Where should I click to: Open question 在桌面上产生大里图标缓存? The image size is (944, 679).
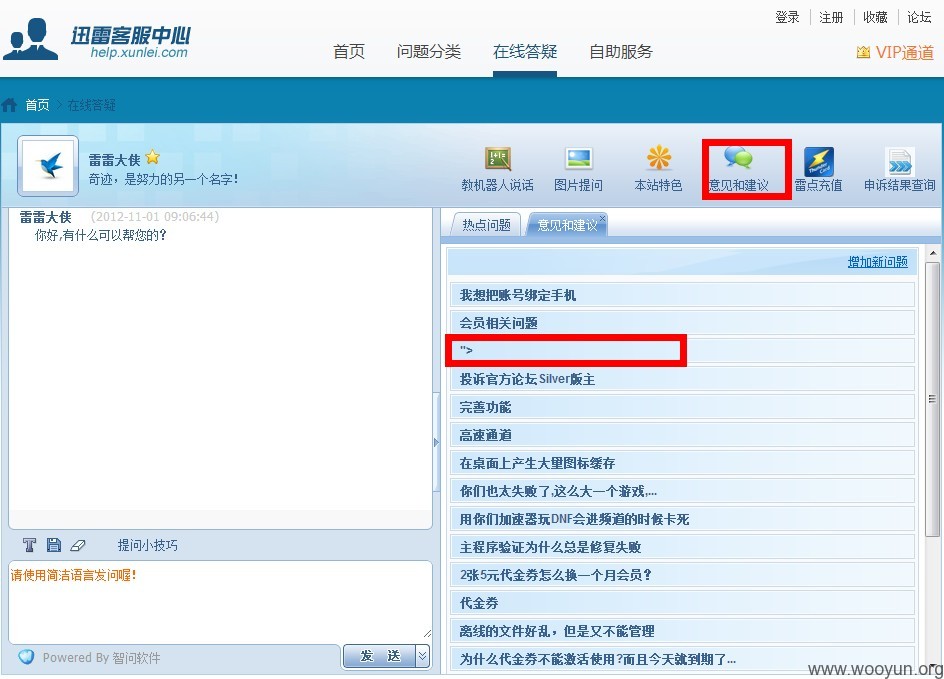coord(682,464)
